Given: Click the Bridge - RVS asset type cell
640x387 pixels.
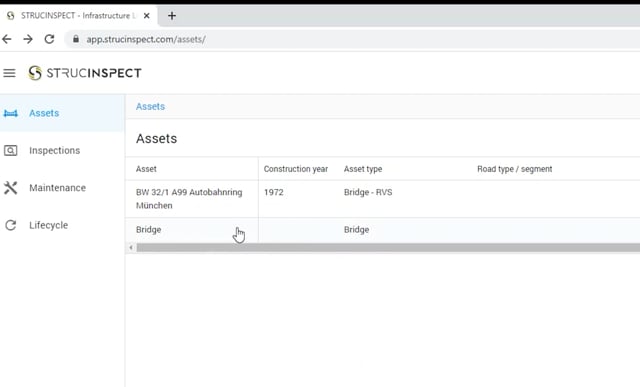Looking at the screenshot, I should pos(368,192).
